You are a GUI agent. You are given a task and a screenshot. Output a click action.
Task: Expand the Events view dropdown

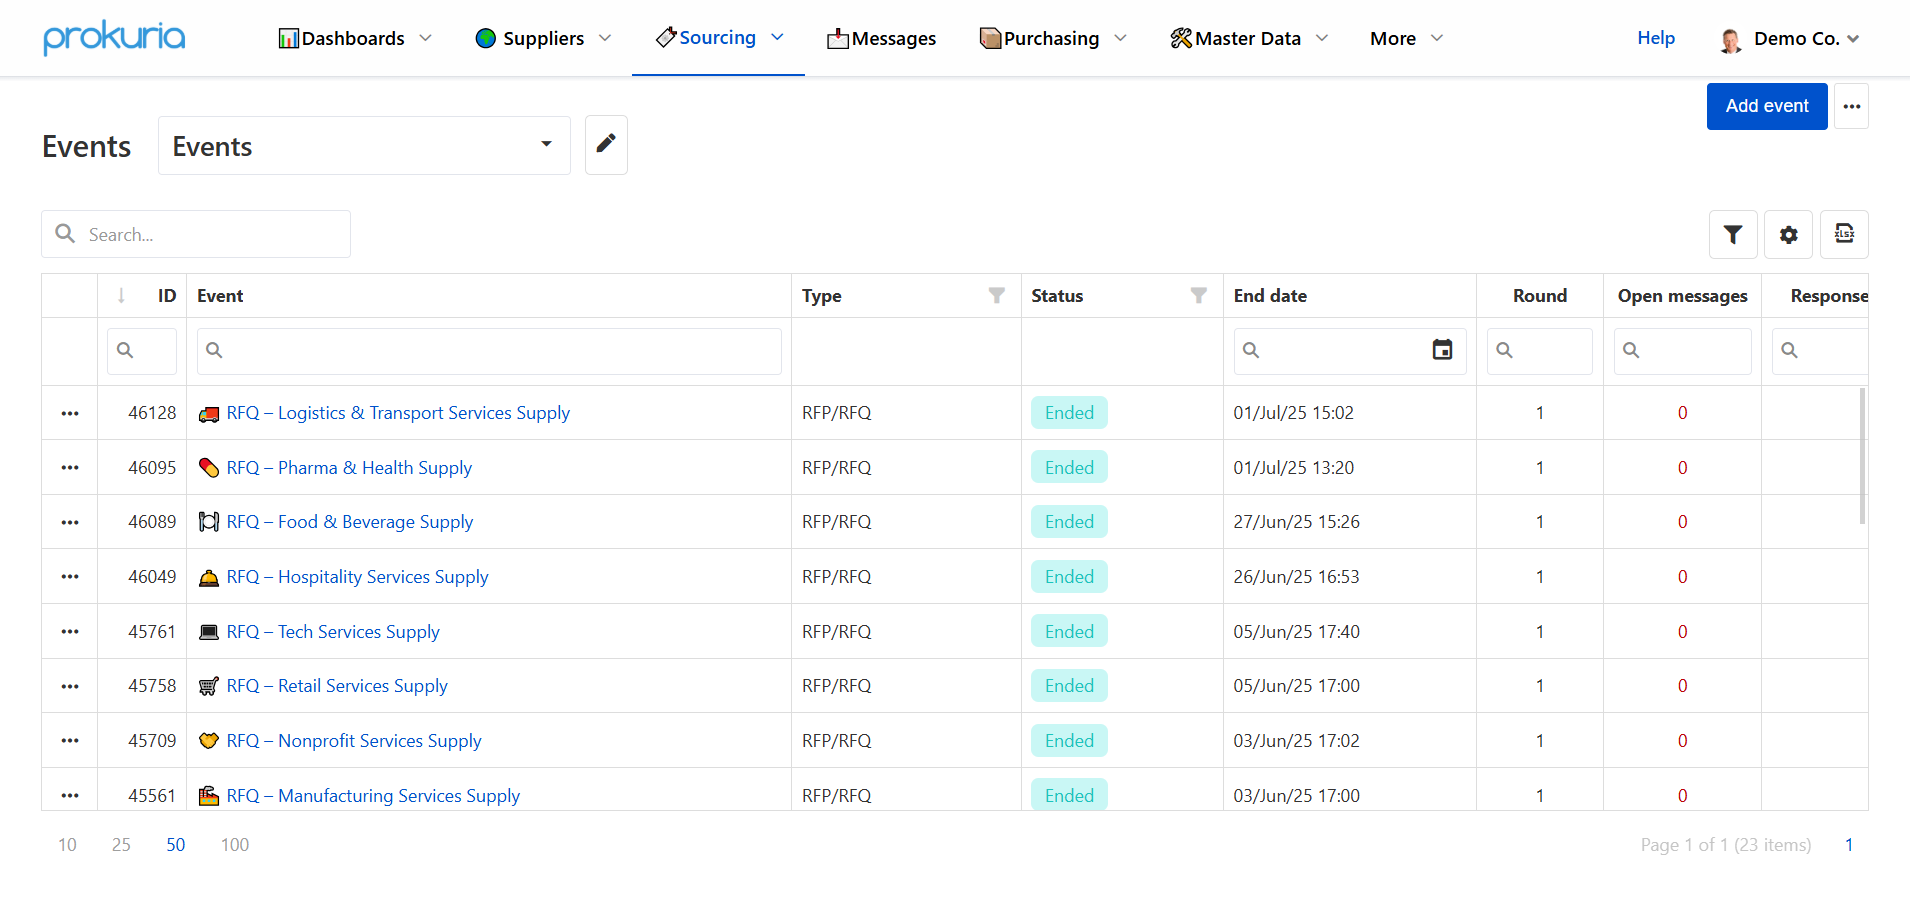pos(546,145)
